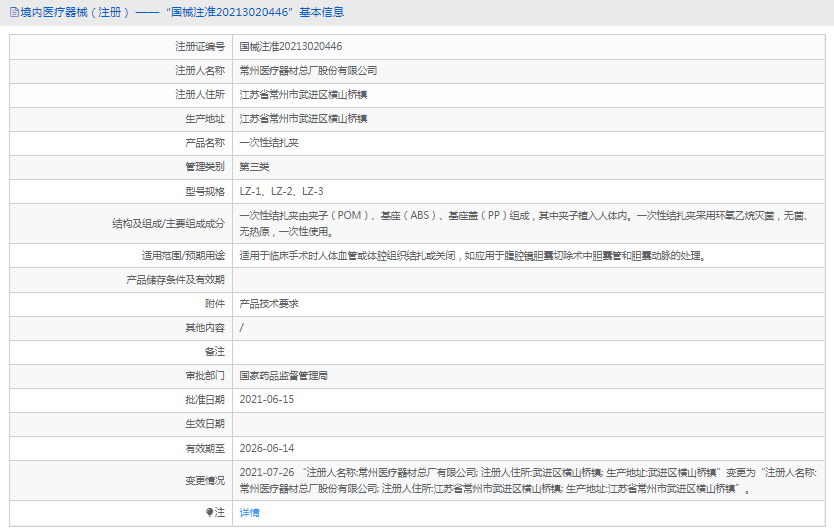Click the bullet icon before 注 label
The width and height of the screenshot is (834, 531).
point(210,512)
